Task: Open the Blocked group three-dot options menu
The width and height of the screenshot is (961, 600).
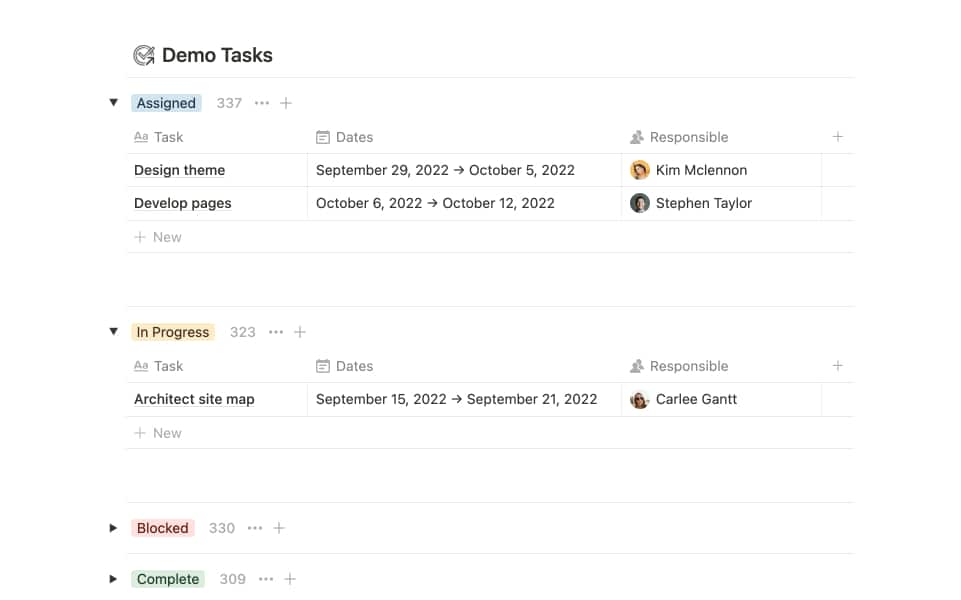Action: [x=255, y=528]
